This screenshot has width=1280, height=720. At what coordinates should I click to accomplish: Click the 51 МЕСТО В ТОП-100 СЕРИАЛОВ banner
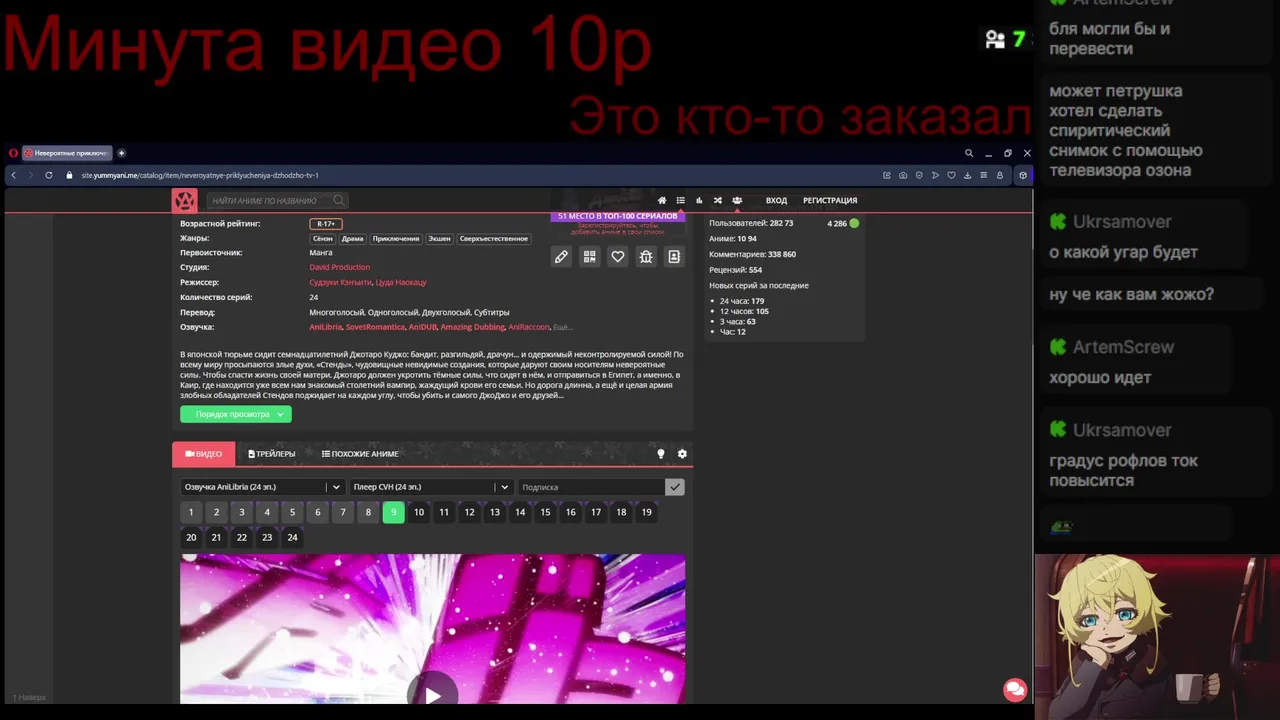(x=618, y=216)
